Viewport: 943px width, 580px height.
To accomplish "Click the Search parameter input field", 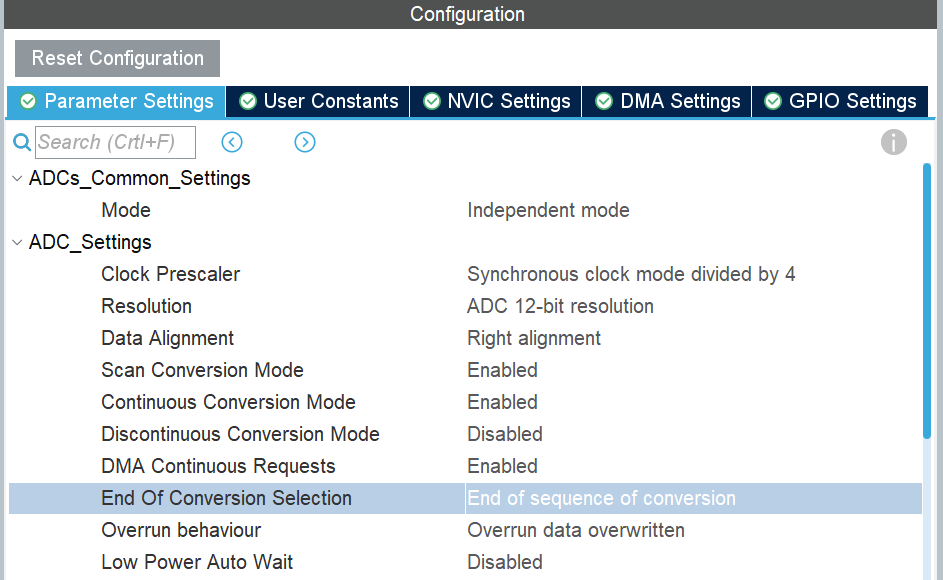I will pyautogui.click(x=115, y=142).
